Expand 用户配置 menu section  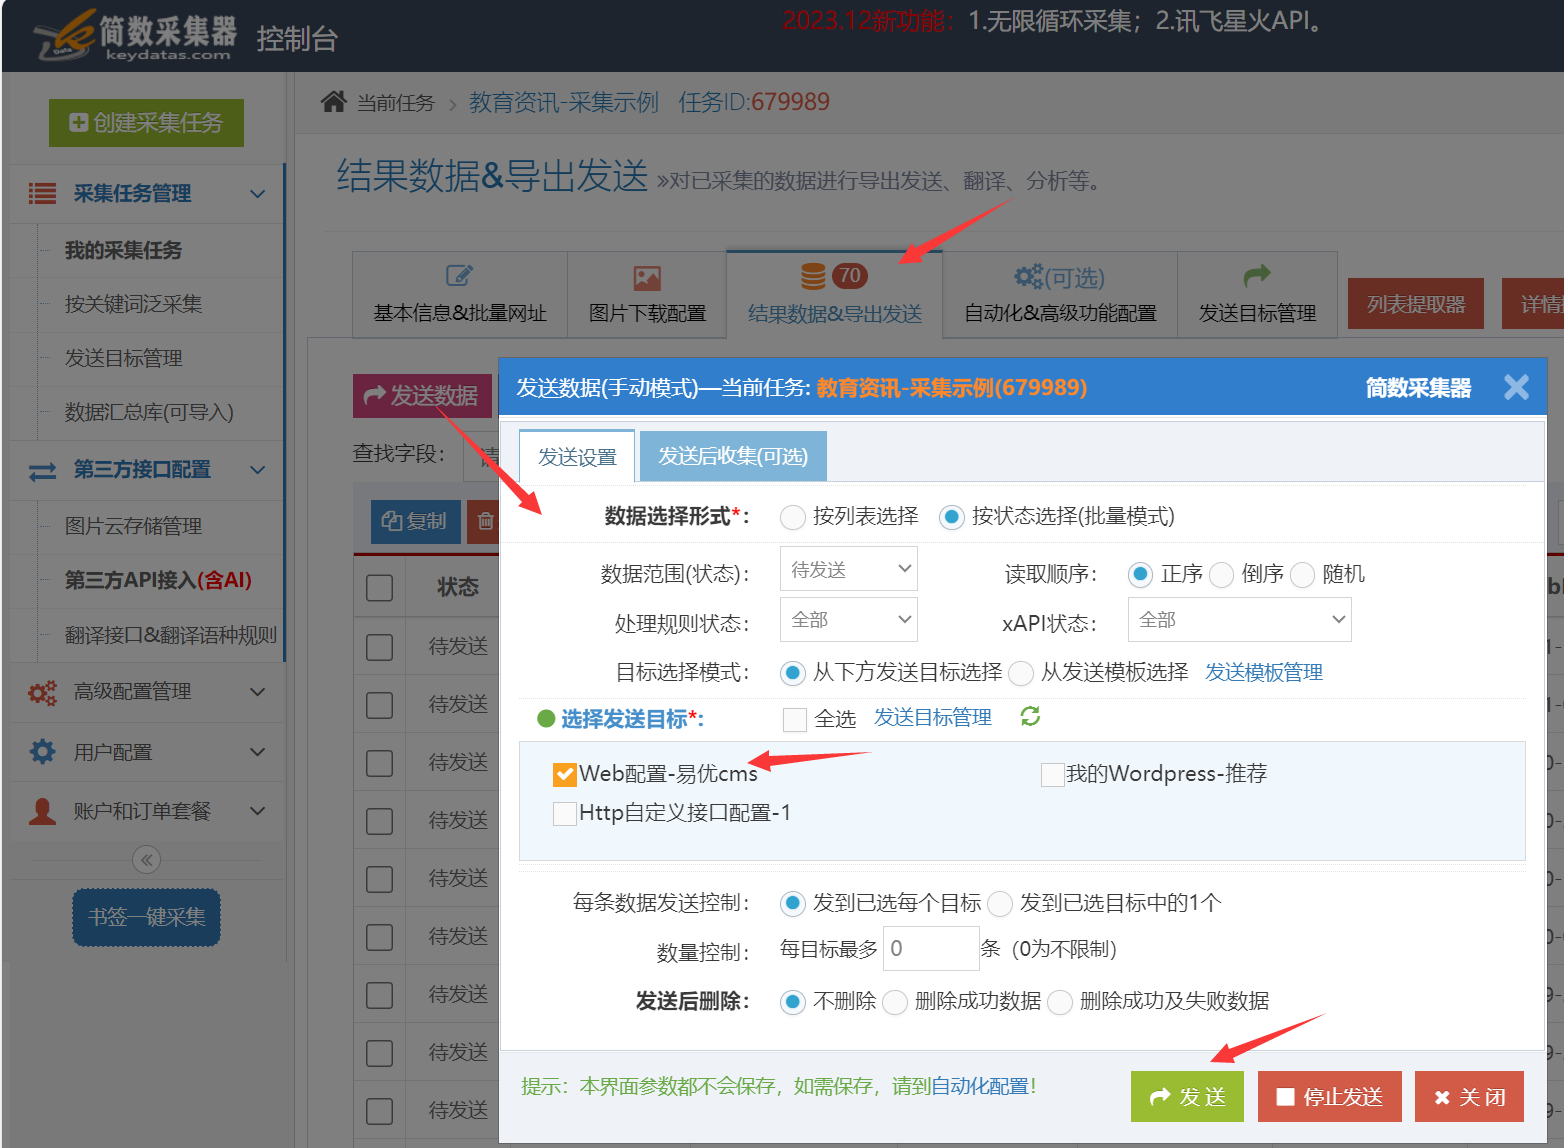257,752
